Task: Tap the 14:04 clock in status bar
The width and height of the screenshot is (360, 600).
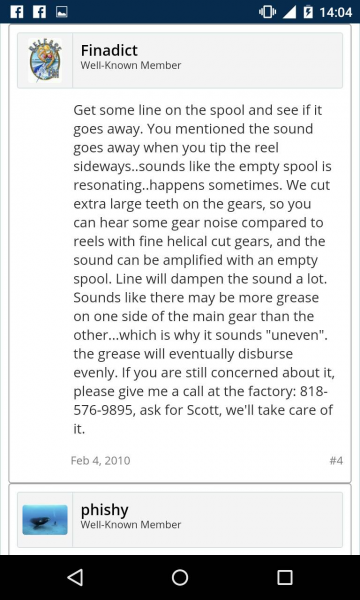Action: [336, 12]
